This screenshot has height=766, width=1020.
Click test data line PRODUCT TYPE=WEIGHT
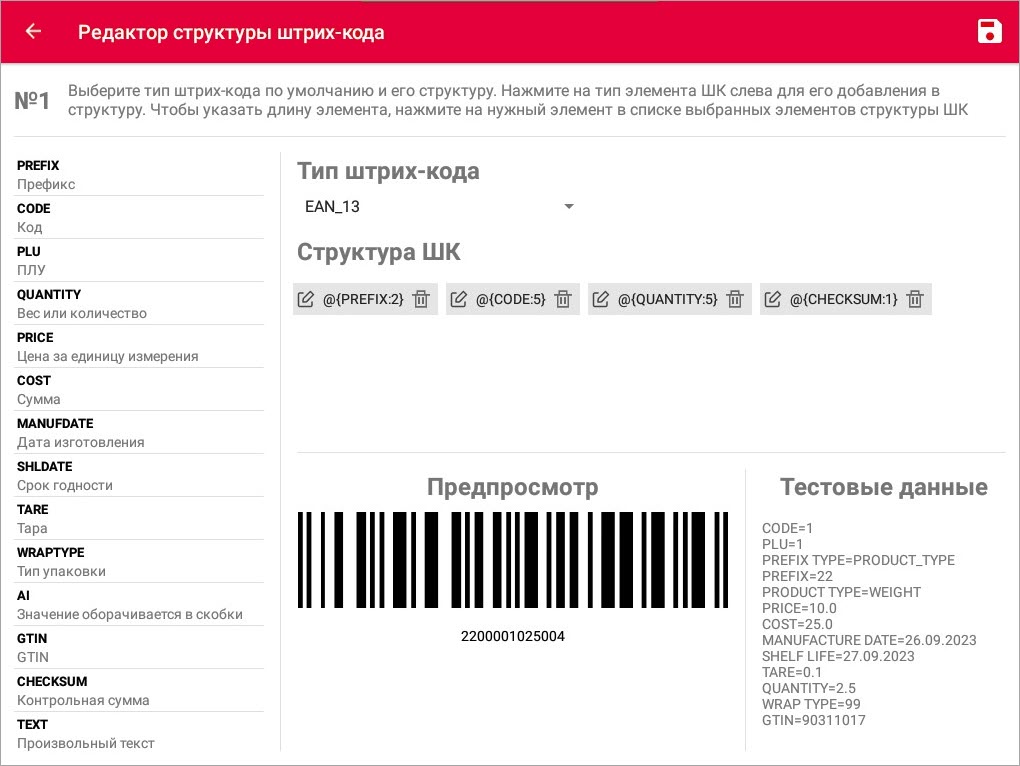coord(841,592)
